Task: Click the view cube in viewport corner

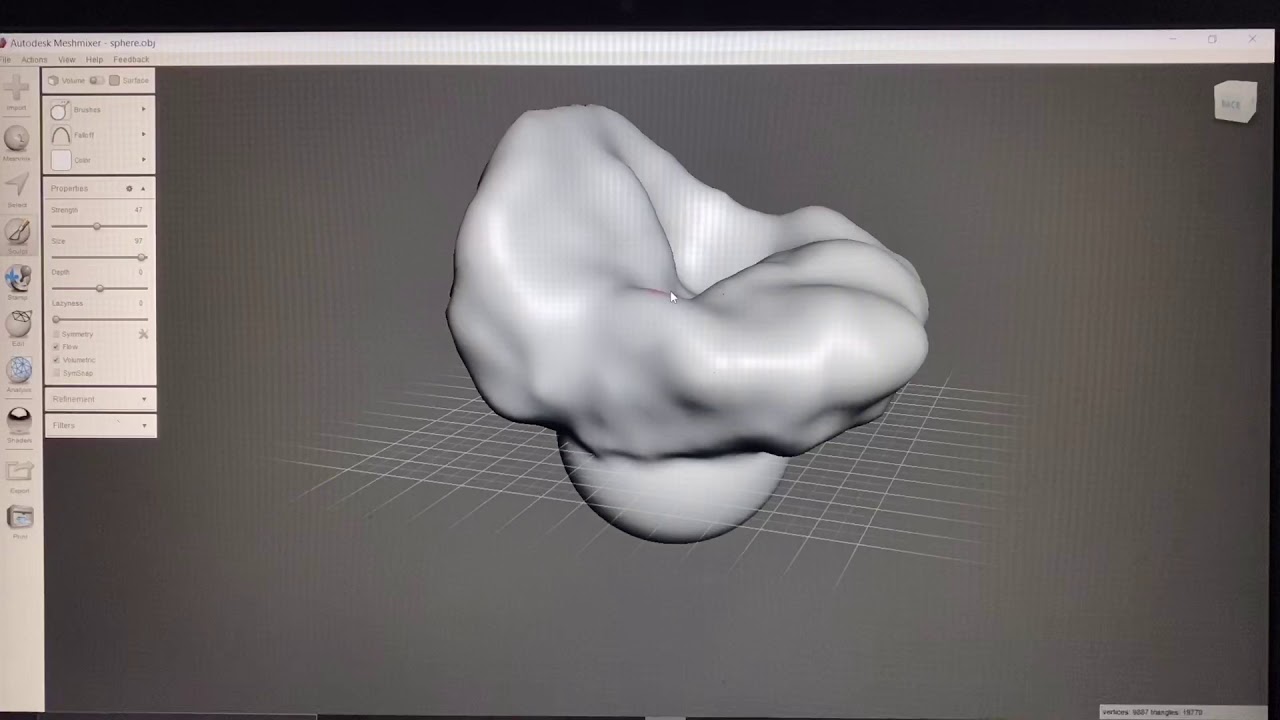Action: pyautogui.click(x=1235, y=102)
